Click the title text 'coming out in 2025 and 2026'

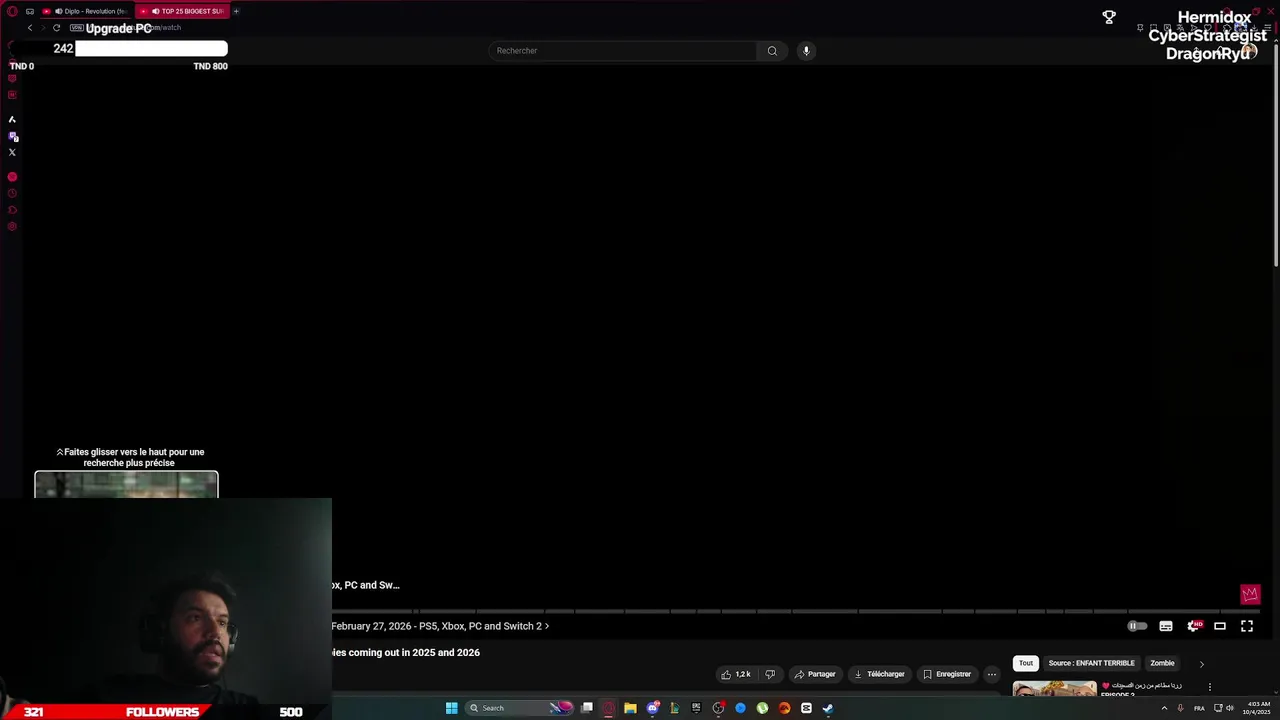pos(414,653)
